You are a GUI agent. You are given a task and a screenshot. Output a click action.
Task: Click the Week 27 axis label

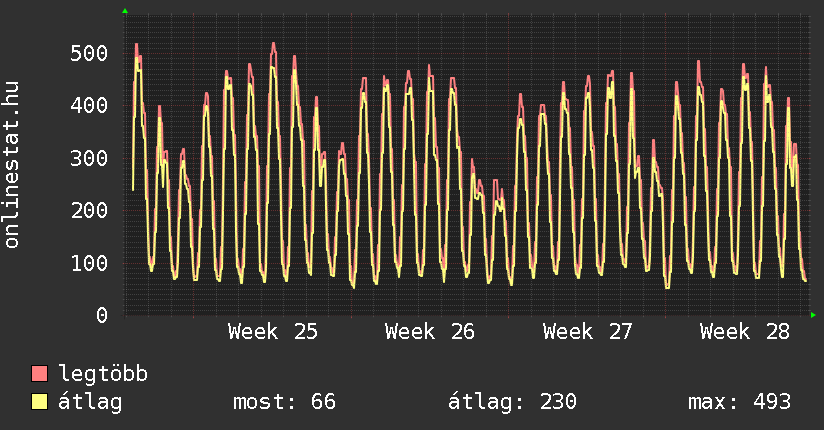(587, 332)
